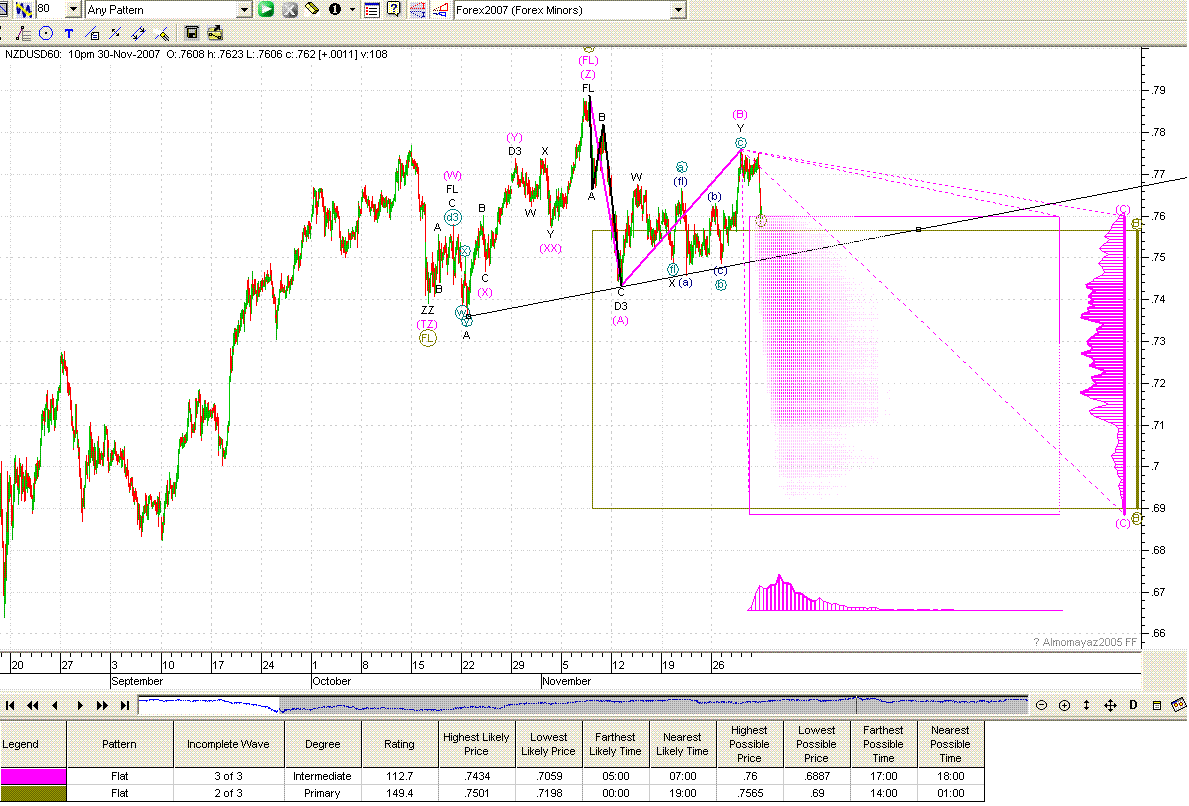
Task: Click the chart settings icon at far right
Action: [1178, 704]
